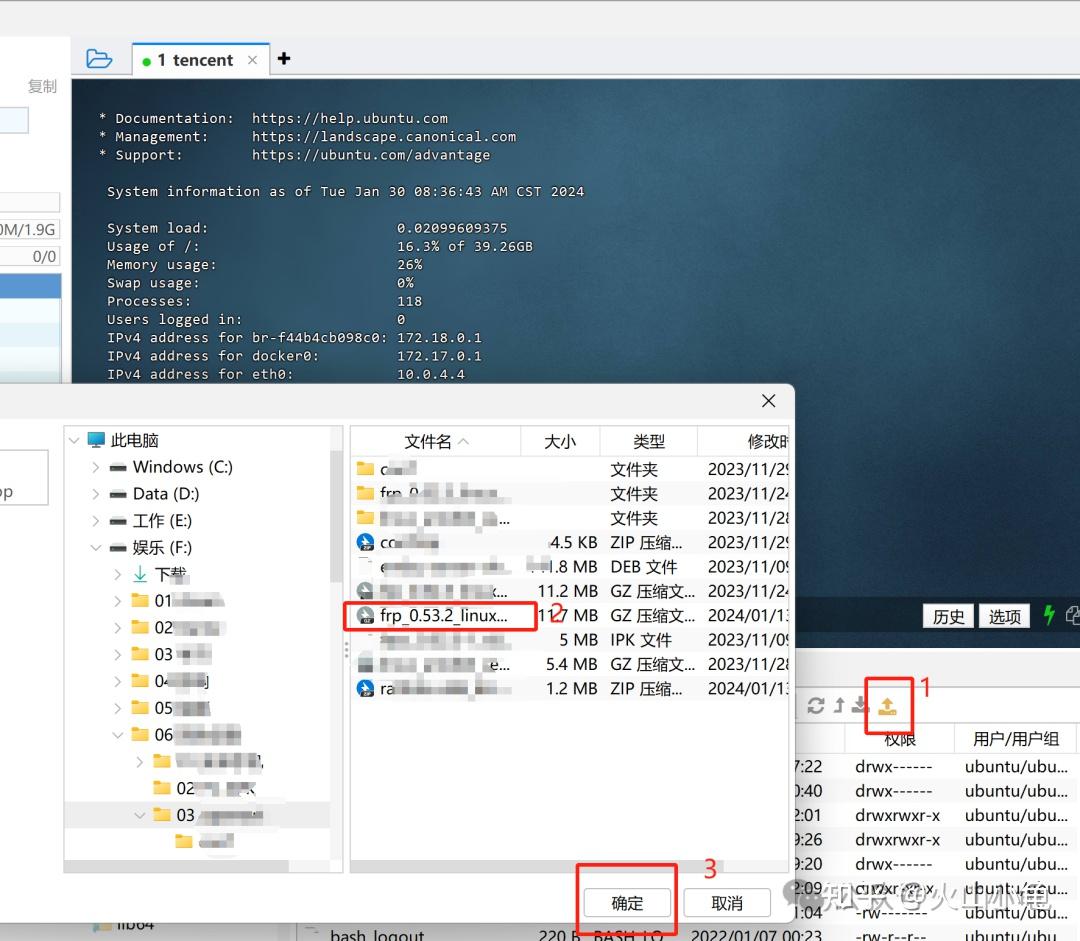Click the highlighted upload file icon
The width and height of the screenshot is (1080, 941).
[x=886, y=705]
